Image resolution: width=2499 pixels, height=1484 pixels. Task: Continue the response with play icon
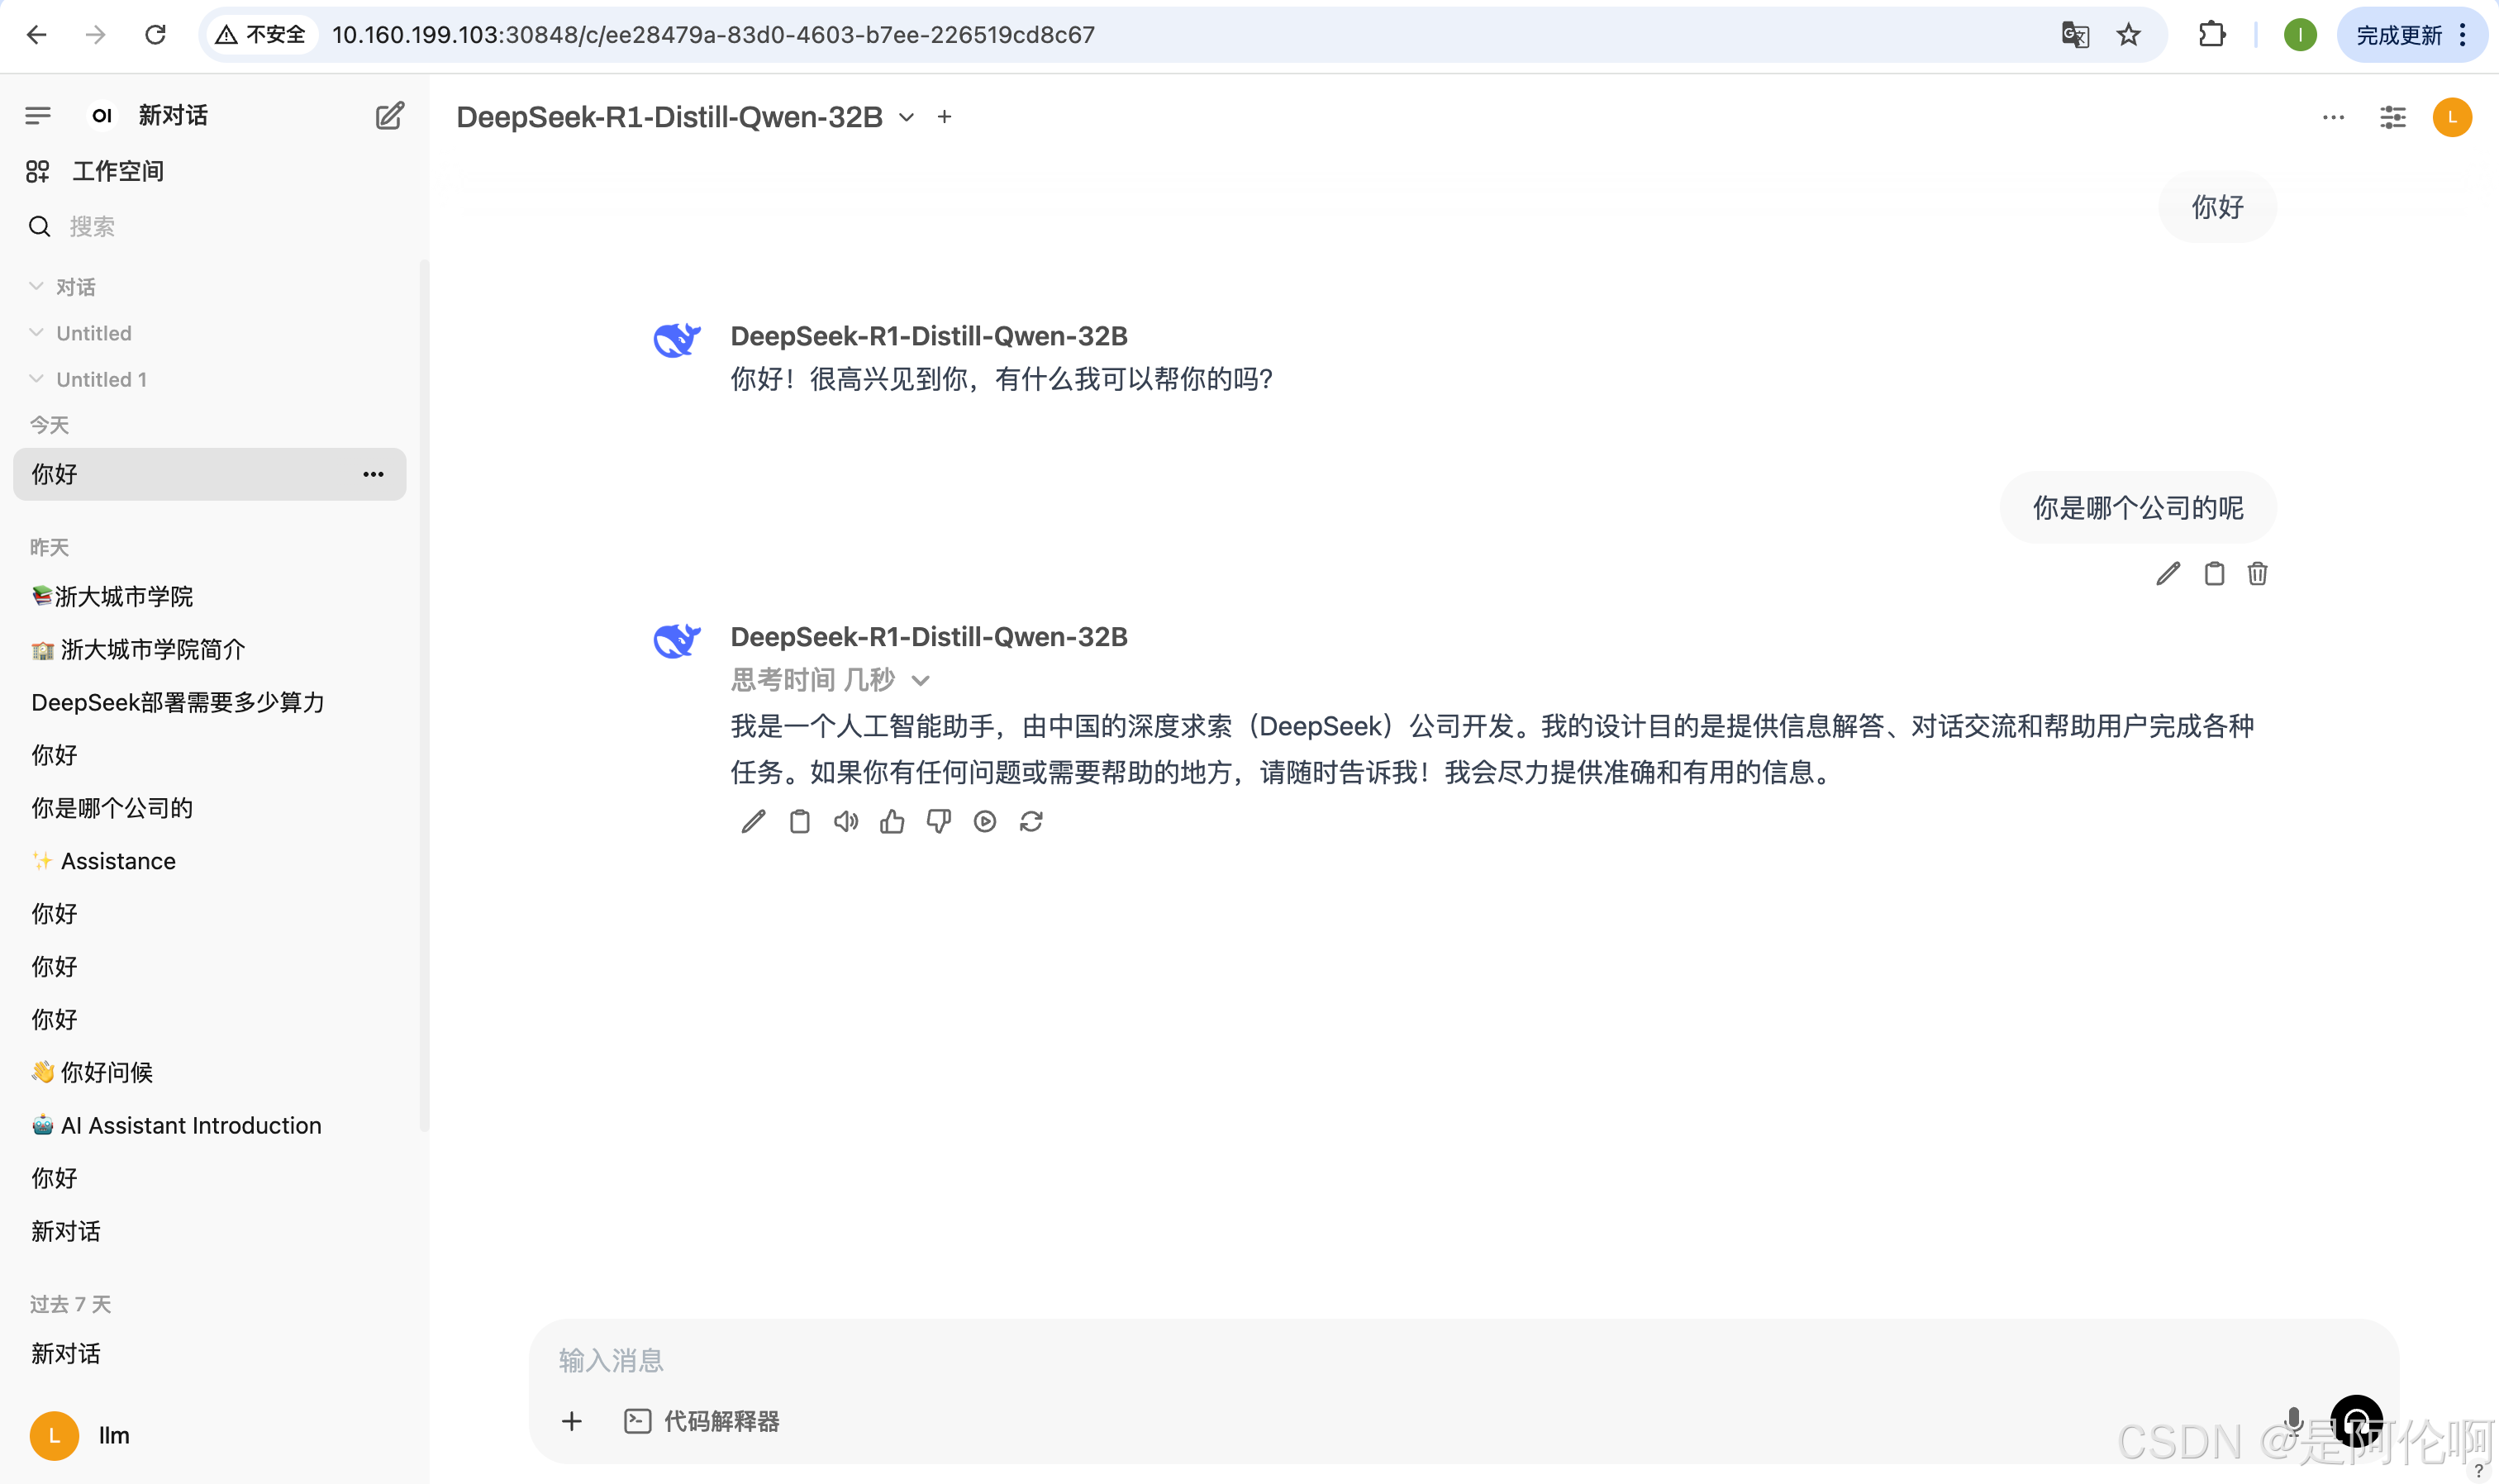[985, 822]
